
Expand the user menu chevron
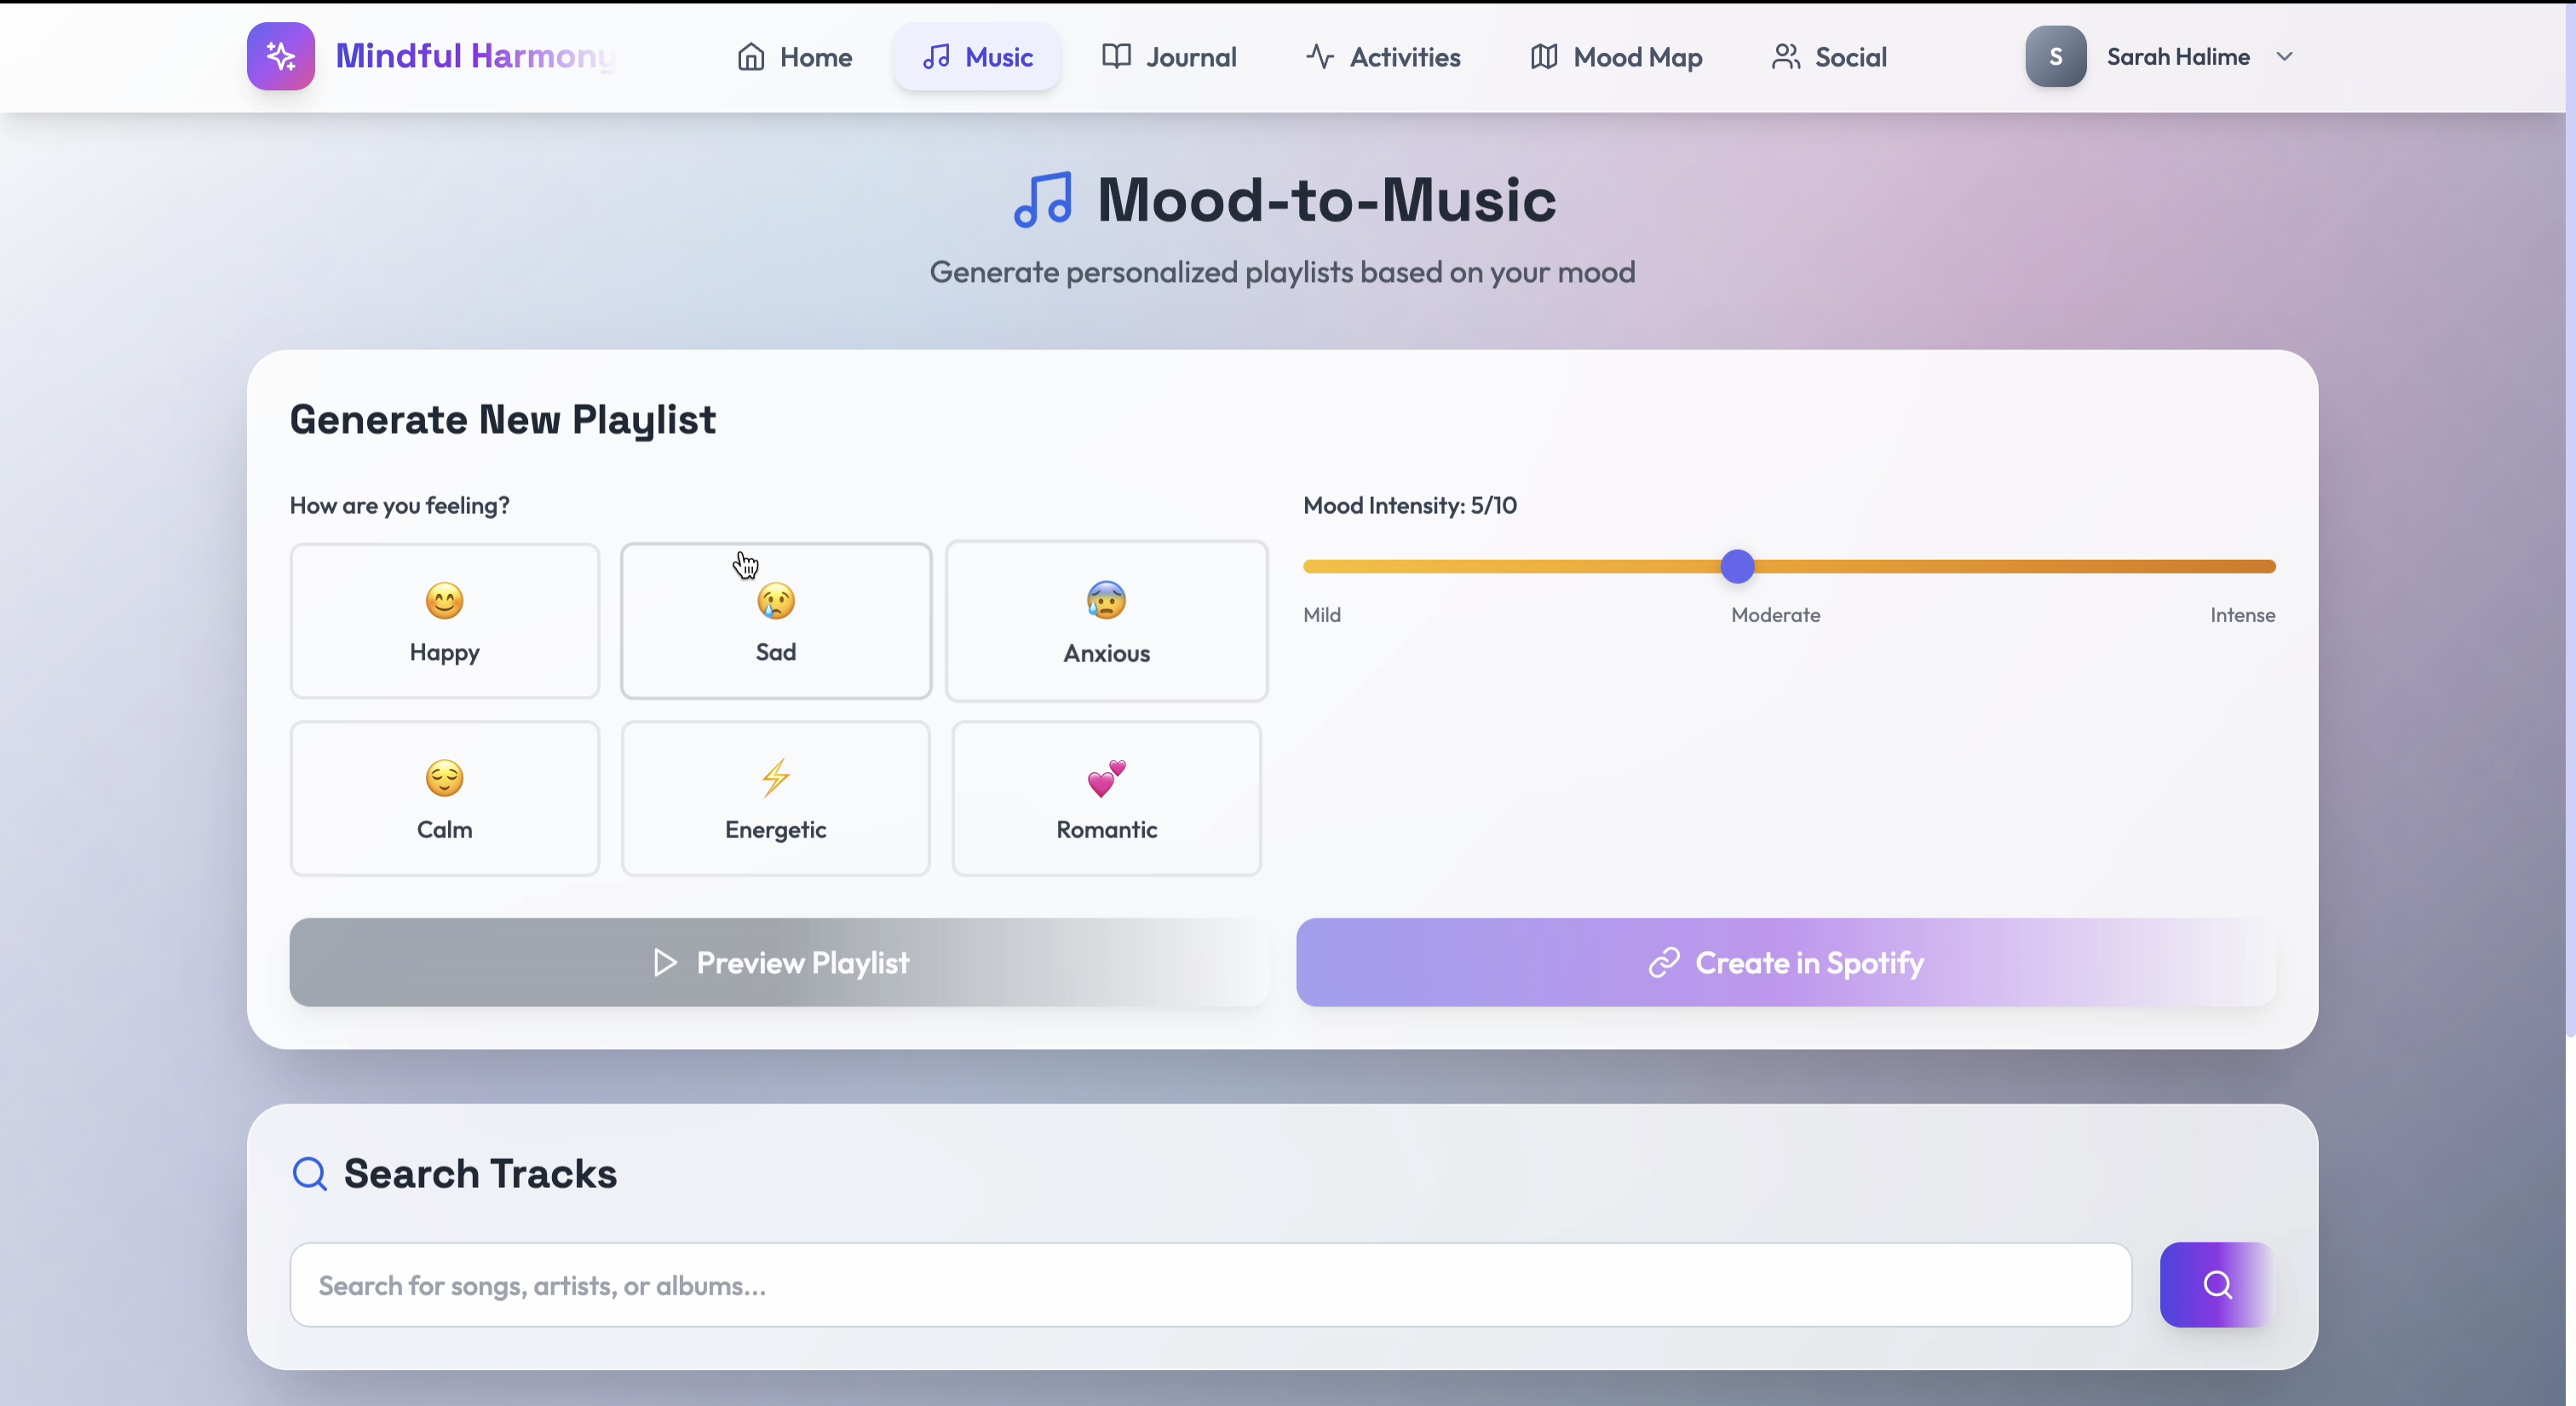tap(2284, 57)
